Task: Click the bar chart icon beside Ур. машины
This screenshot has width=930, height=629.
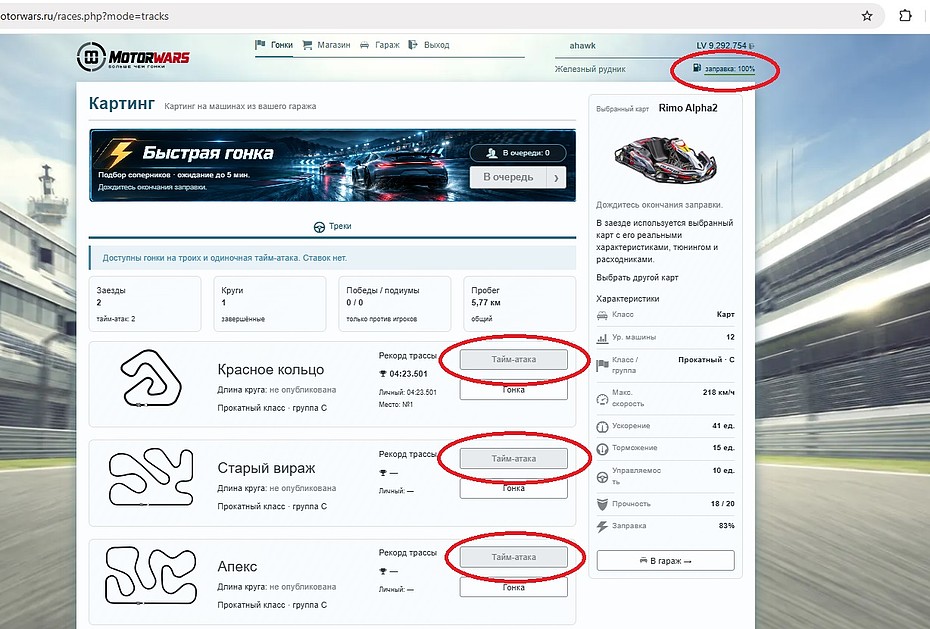Action: 602,338
